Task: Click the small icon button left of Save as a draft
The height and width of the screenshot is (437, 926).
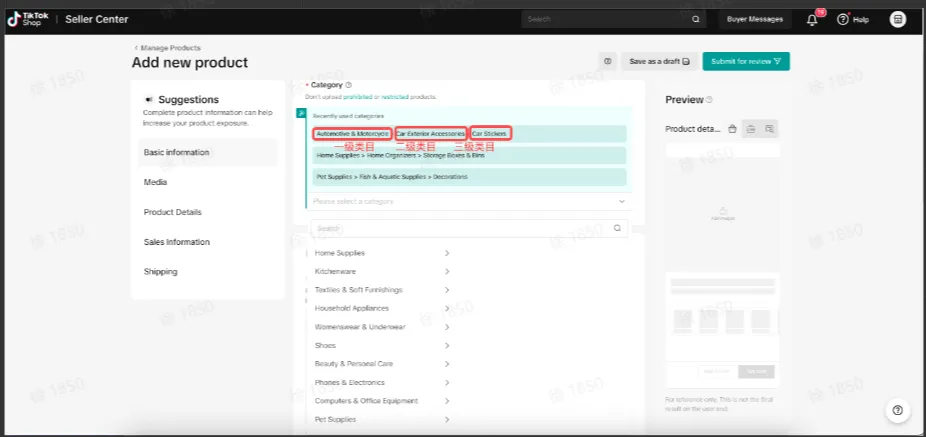Action: tap(608, 61)
